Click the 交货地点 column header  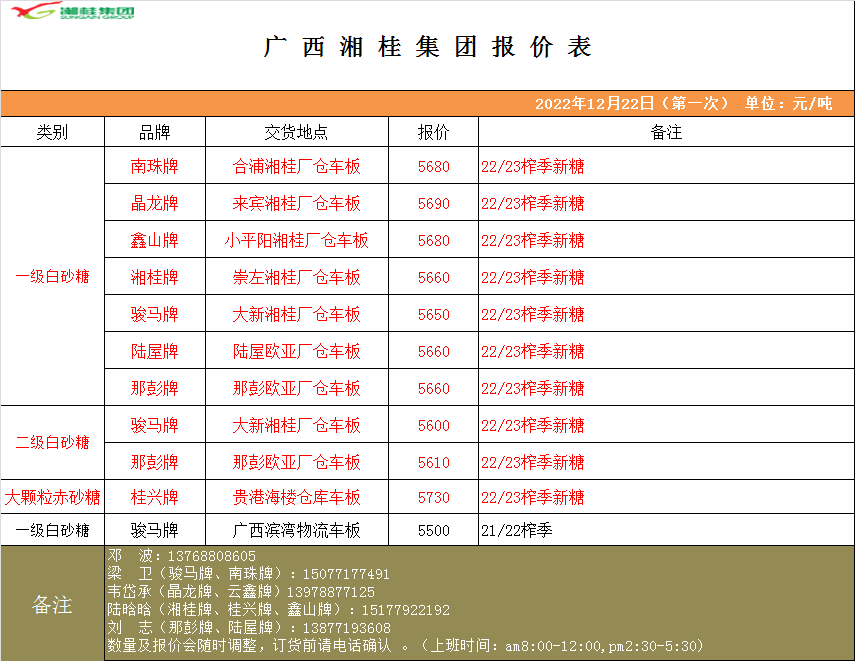click(x=296, y=132)
